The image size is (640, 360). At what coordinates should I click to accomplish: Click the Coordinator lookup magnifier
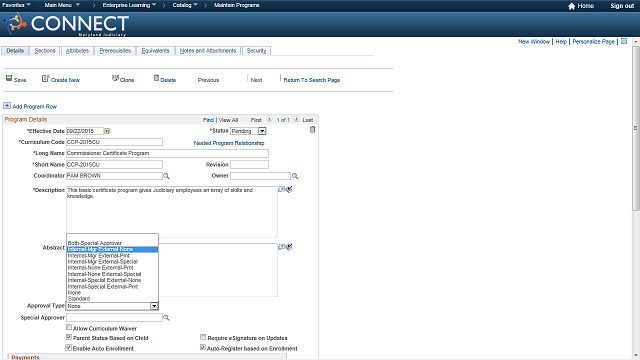tap(166, 176)
